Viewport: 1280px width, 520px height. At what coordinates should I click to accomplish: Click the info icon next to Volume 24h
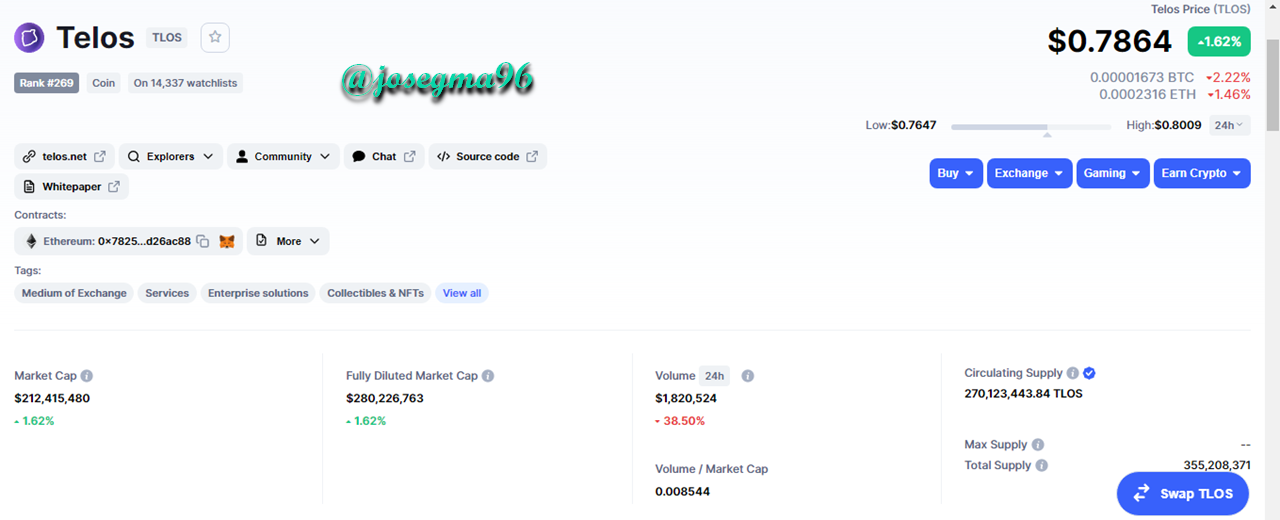click(x=748, y=376)
